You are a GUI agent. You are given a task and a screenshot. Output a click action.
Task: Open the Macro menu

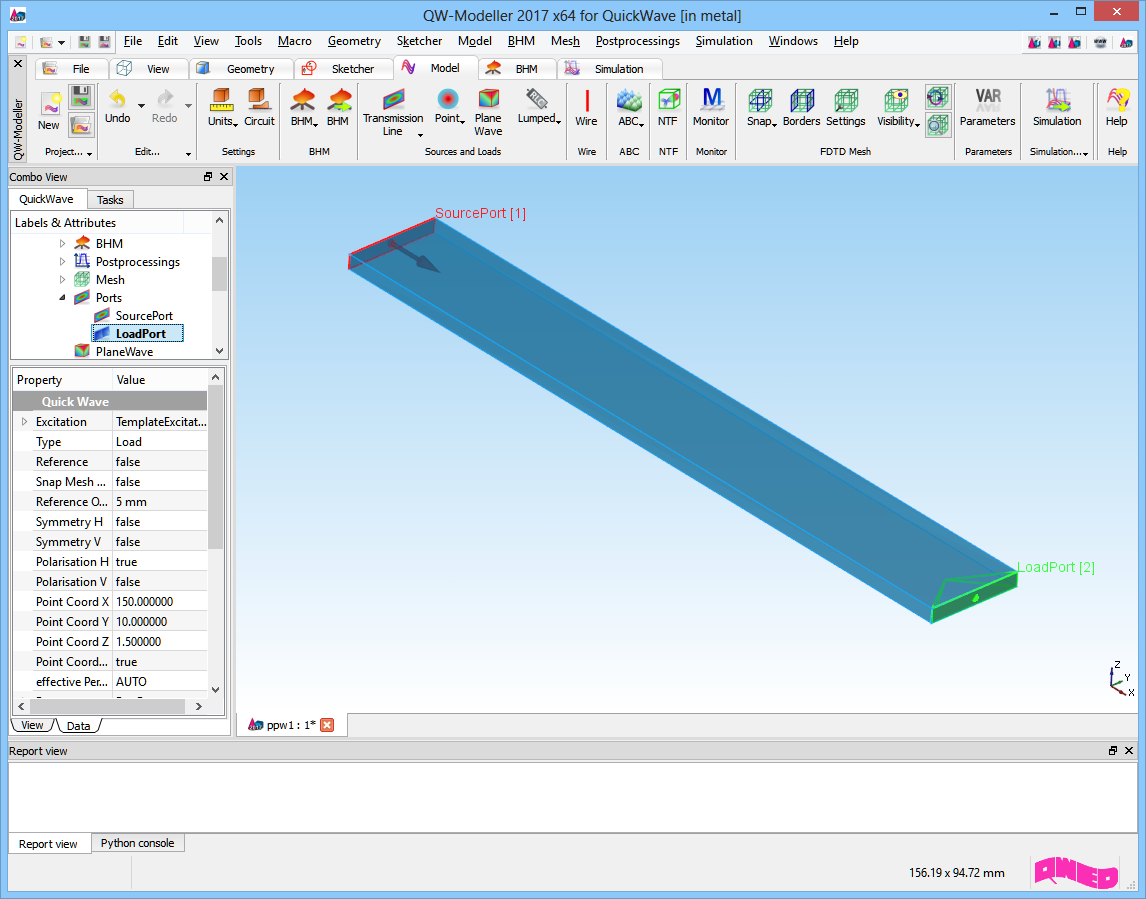[x=295, y=41]
